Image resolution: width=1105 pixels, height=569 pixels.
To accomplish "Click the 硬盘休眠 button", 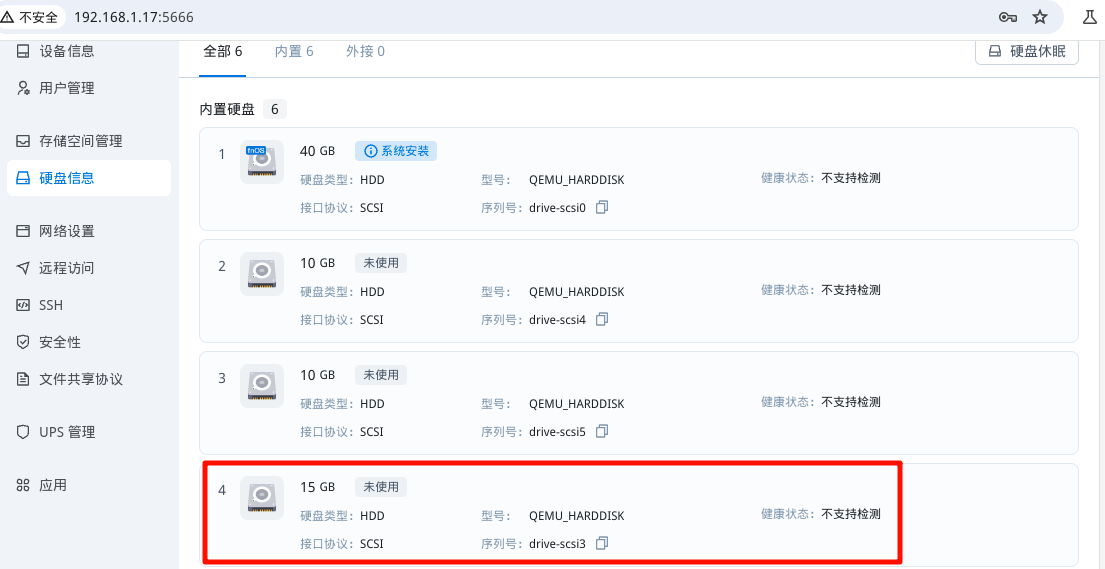I will point(1027,51).
